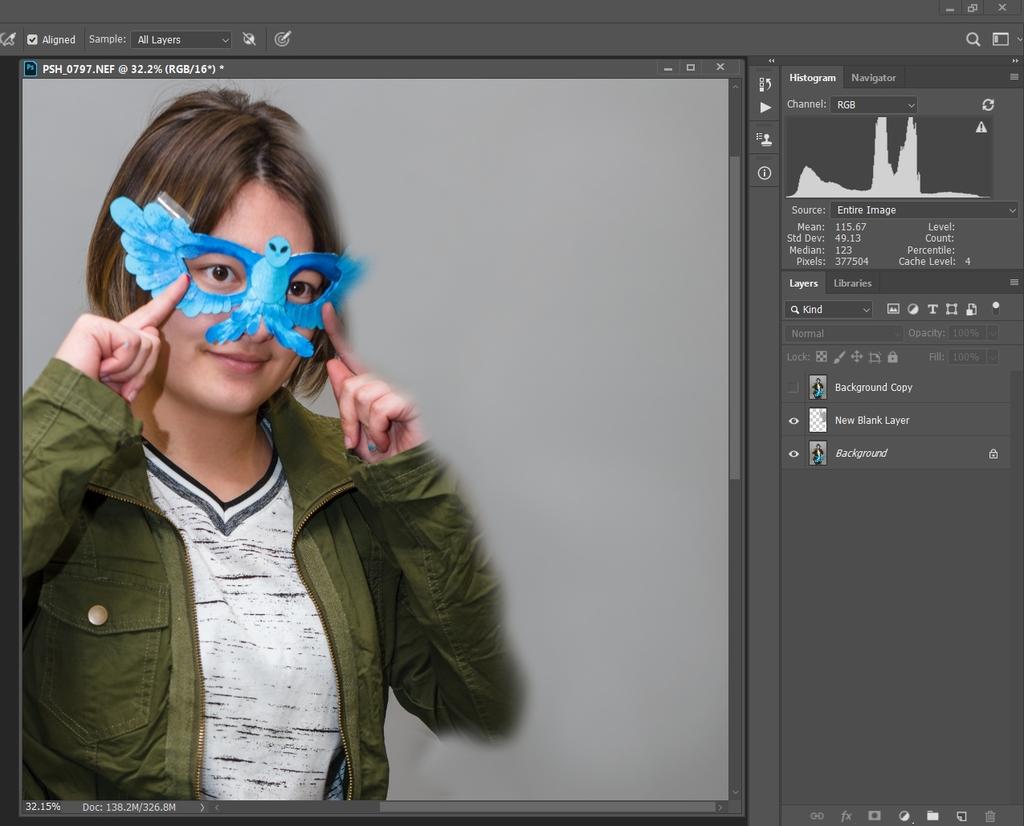The image size is (1024, 826).
Task: Create a new layer using the bottom icon
Action: pyautogui.click(x=961, y=816)
